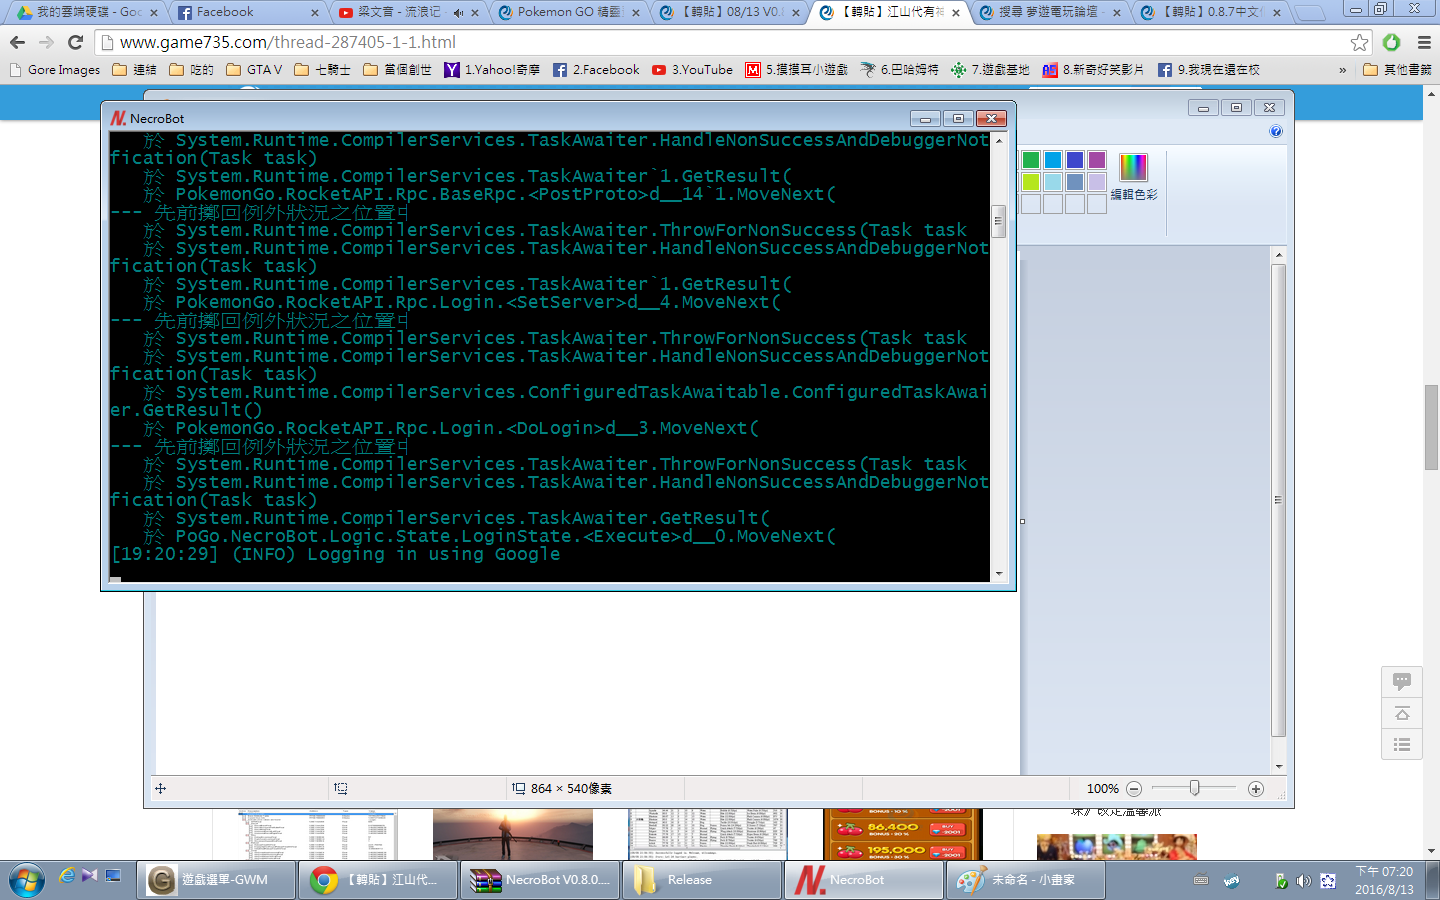
Task: Switch to the Pokemon GO tab
Action: point(568,12)
